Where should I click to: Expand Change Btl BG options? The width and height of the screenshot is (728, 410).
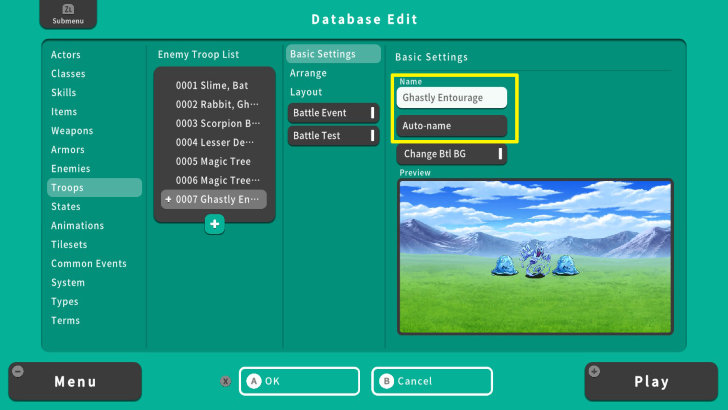click(x=452, y=154)
